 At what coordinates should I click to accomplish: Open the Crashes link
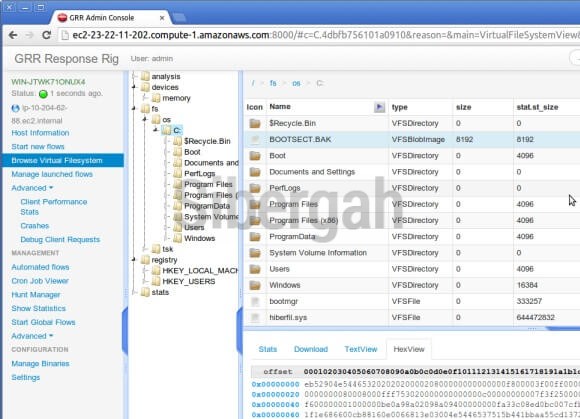pos(35,226)
